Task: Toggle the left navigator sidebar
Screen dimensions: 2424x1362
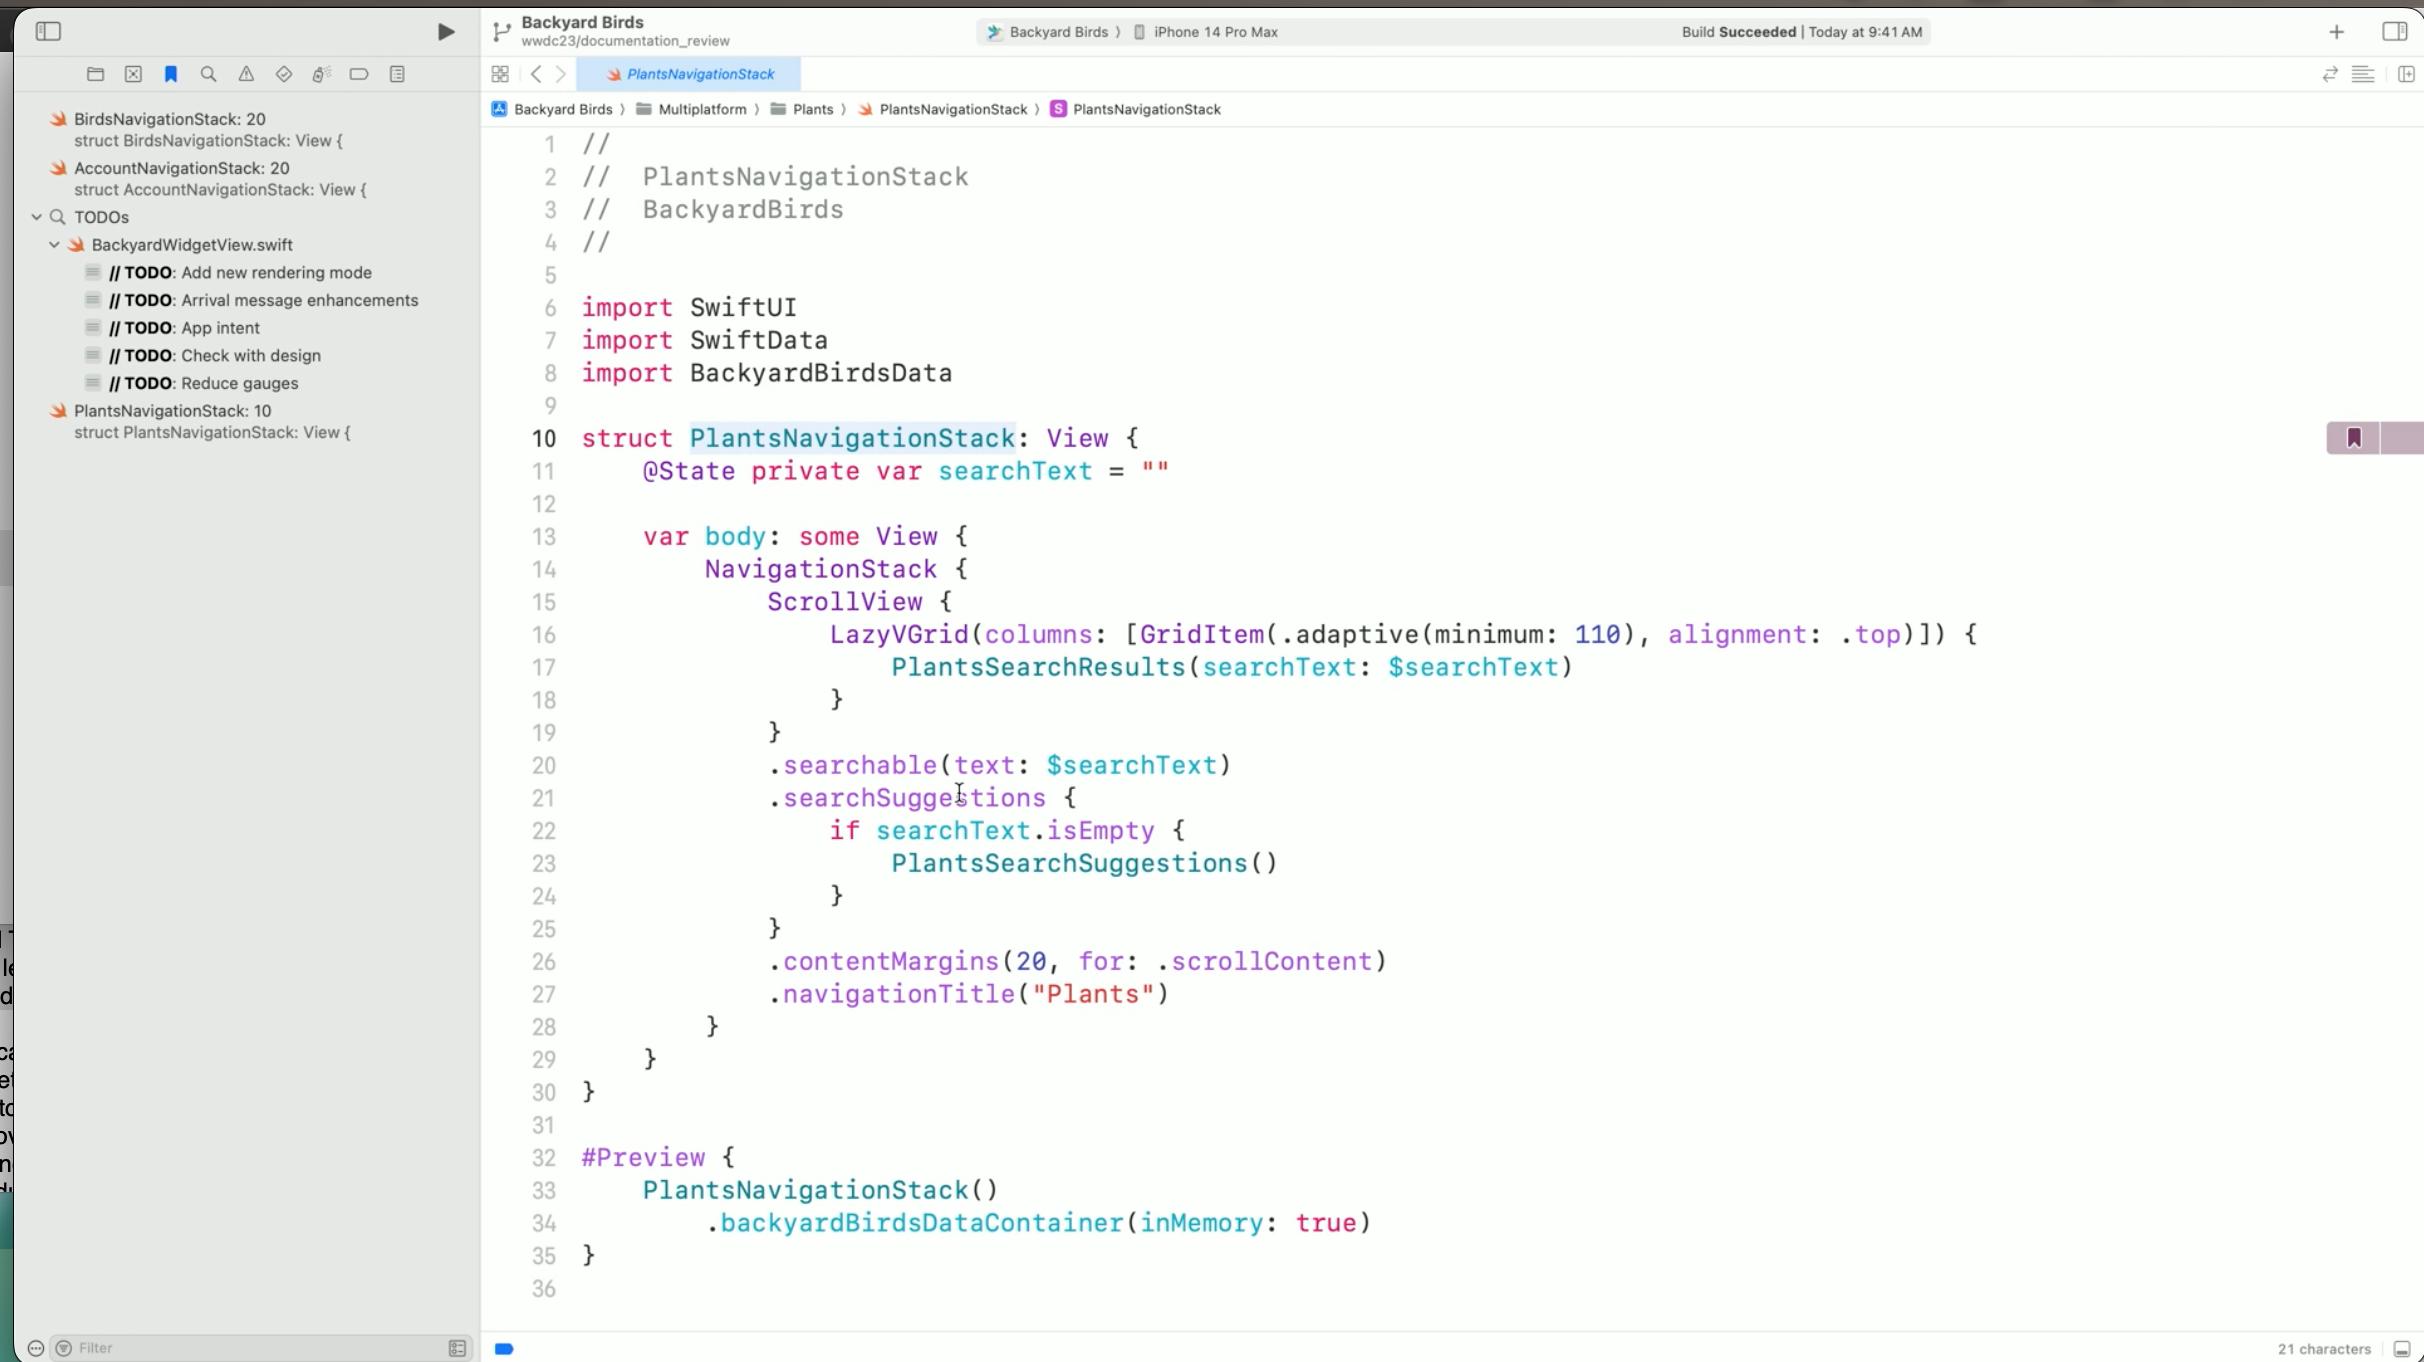Action: coord(48,31)
